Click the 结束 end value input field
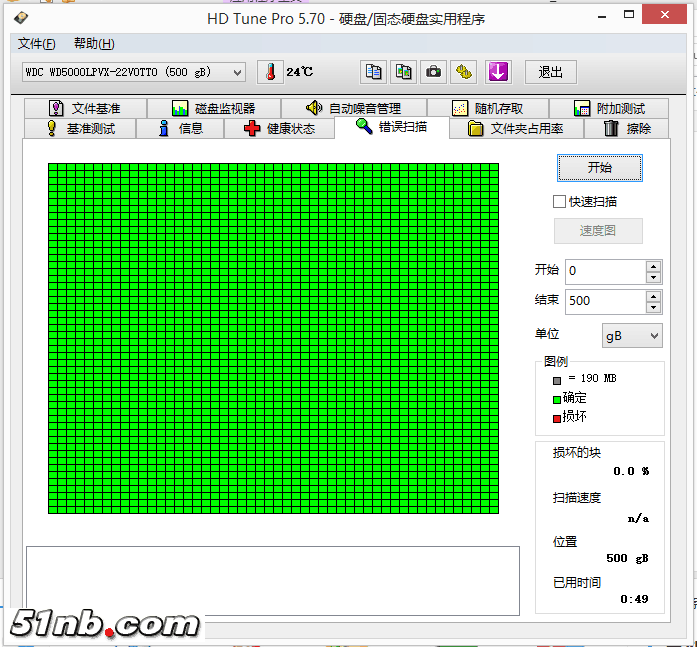 (604, 301)
